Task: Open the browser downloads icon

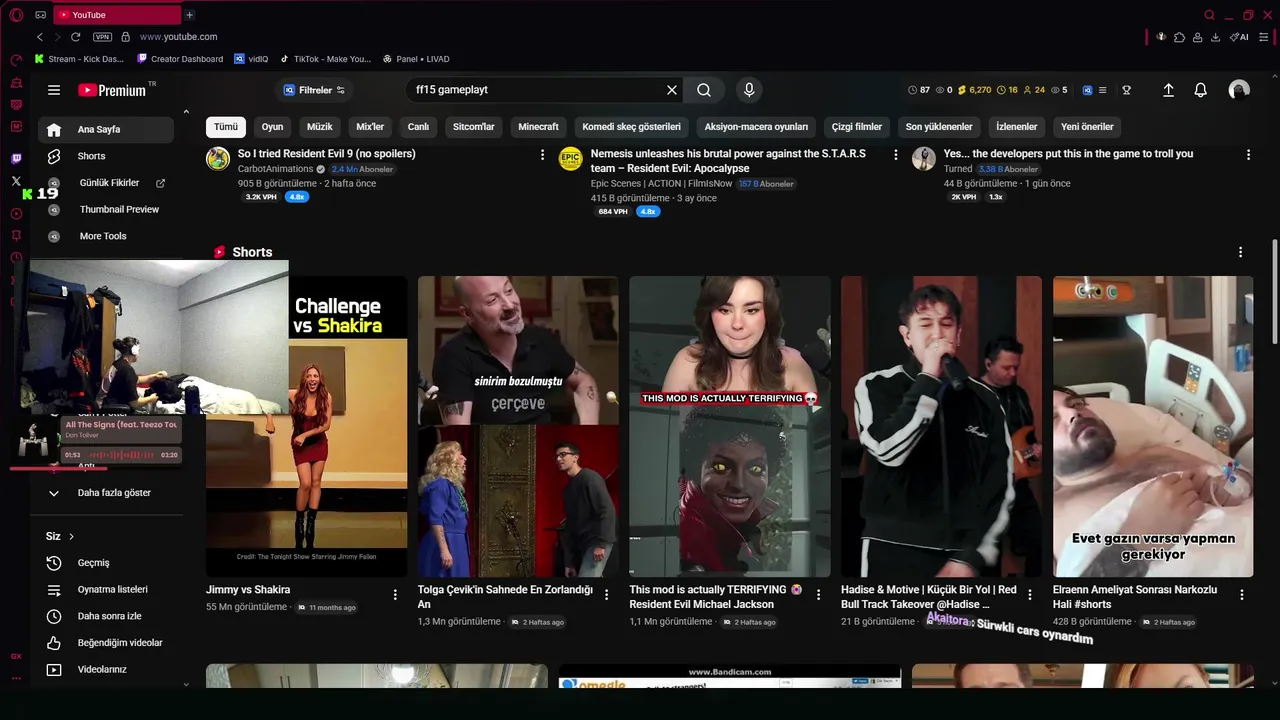Action: [x=1215, y=37]
